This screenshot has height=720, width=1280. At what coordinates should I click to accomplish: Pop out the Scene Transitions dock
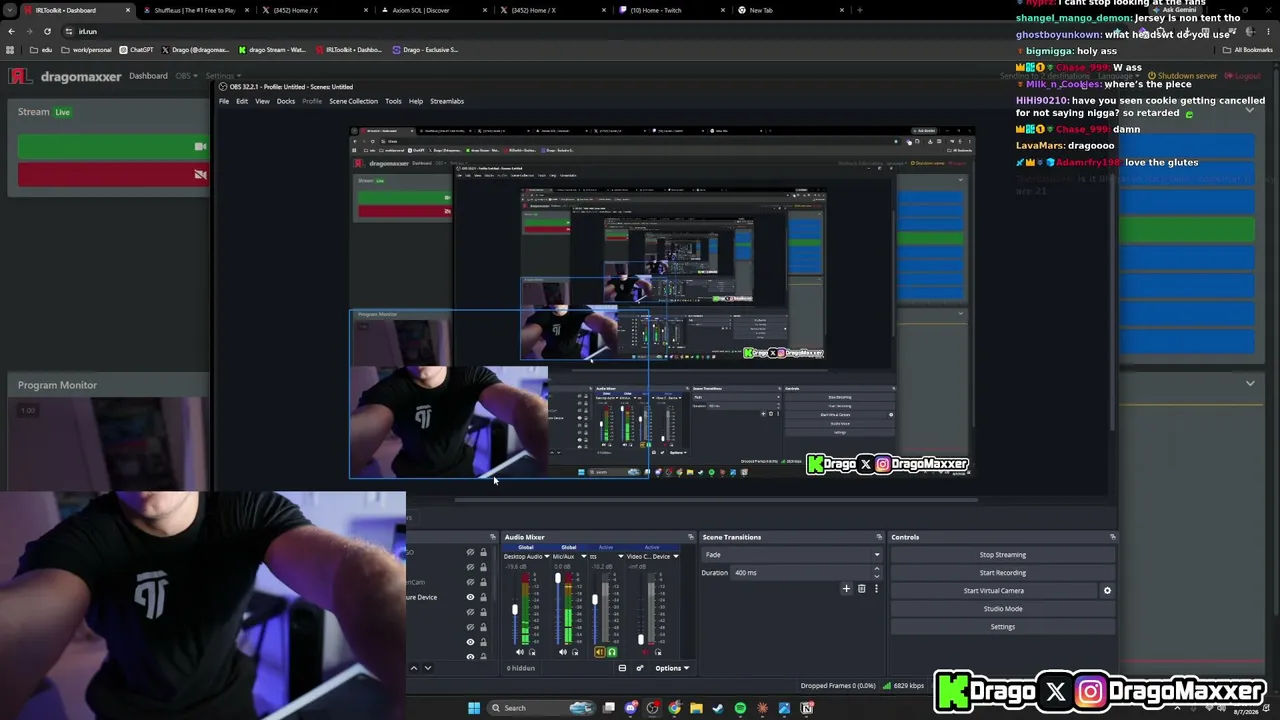pos(879,537)
